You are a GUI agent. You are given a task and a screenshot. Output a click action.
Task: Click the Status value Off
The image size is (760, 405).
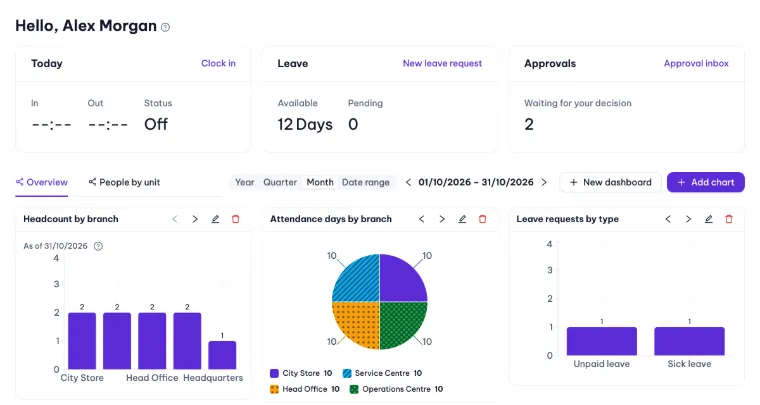click(156, 125)
